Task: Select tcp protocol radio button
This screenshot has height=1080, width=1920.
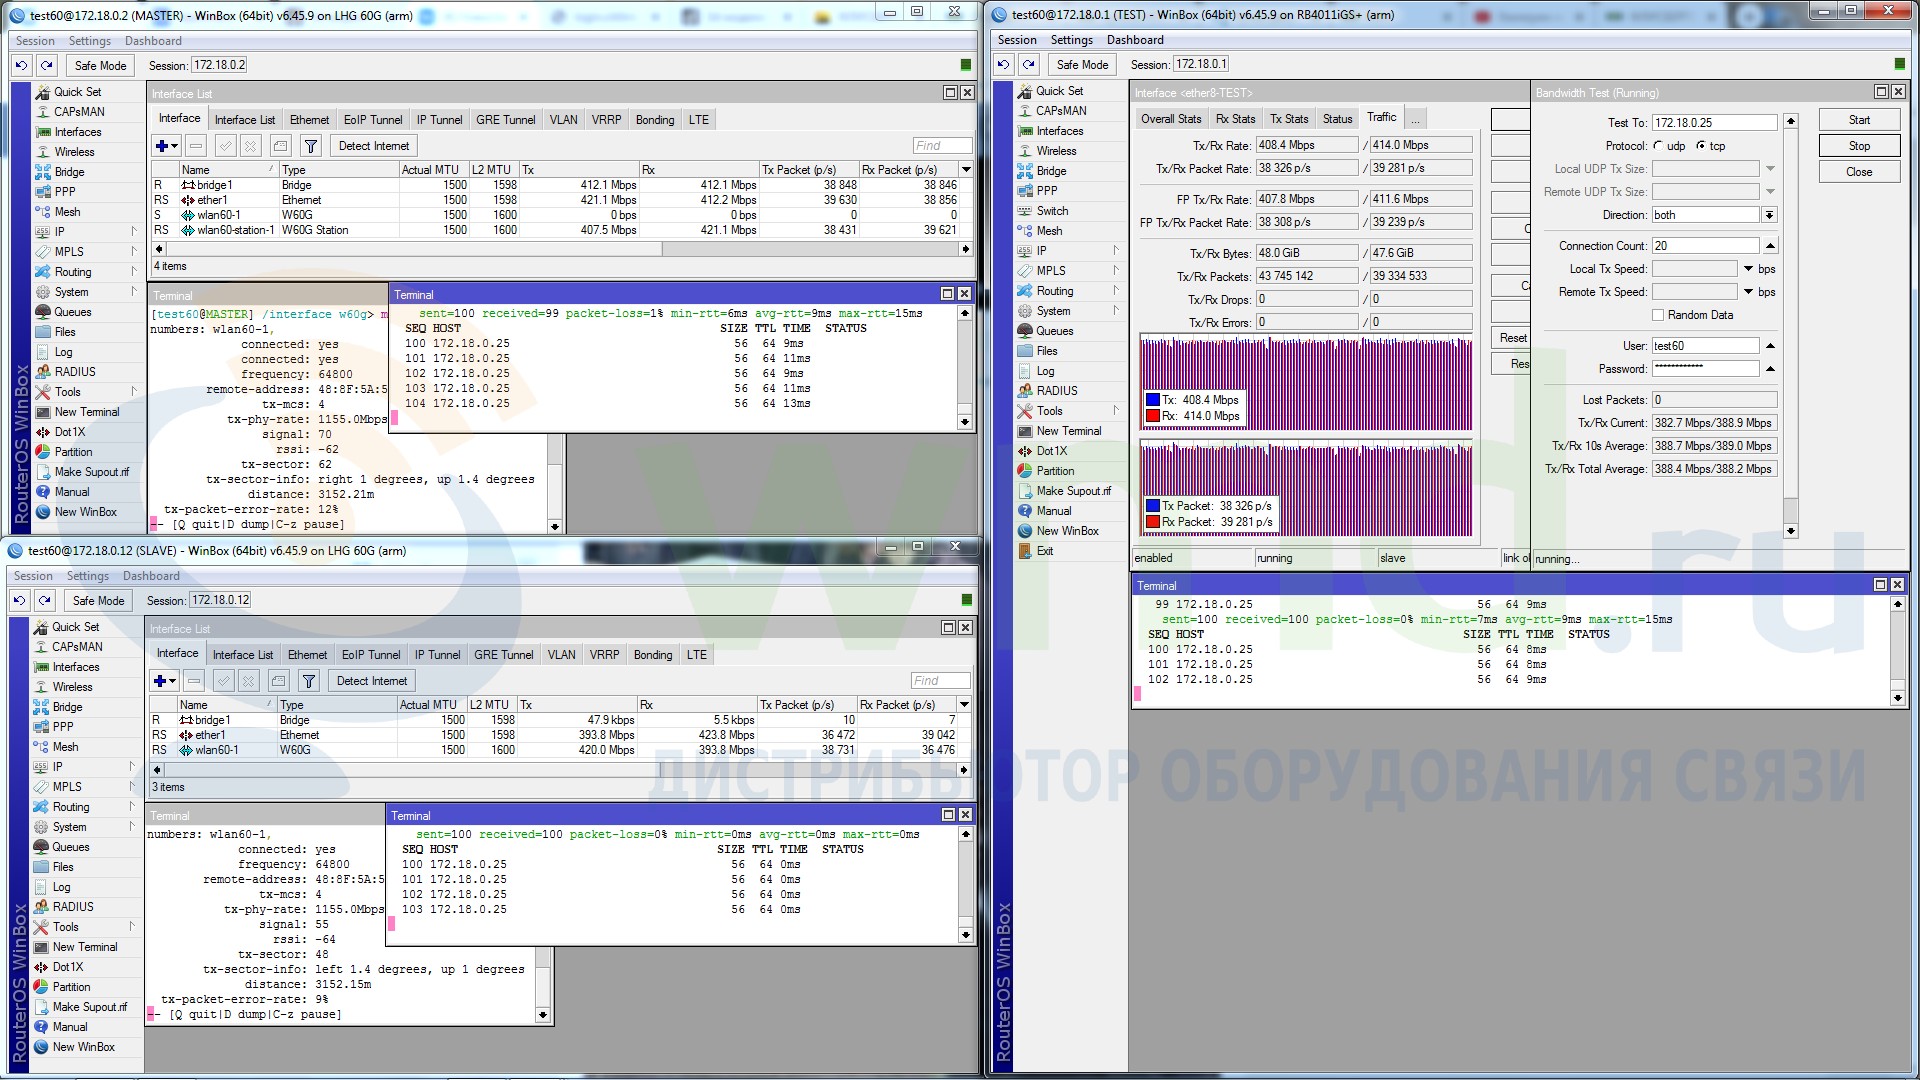Action: (1700, 146)
